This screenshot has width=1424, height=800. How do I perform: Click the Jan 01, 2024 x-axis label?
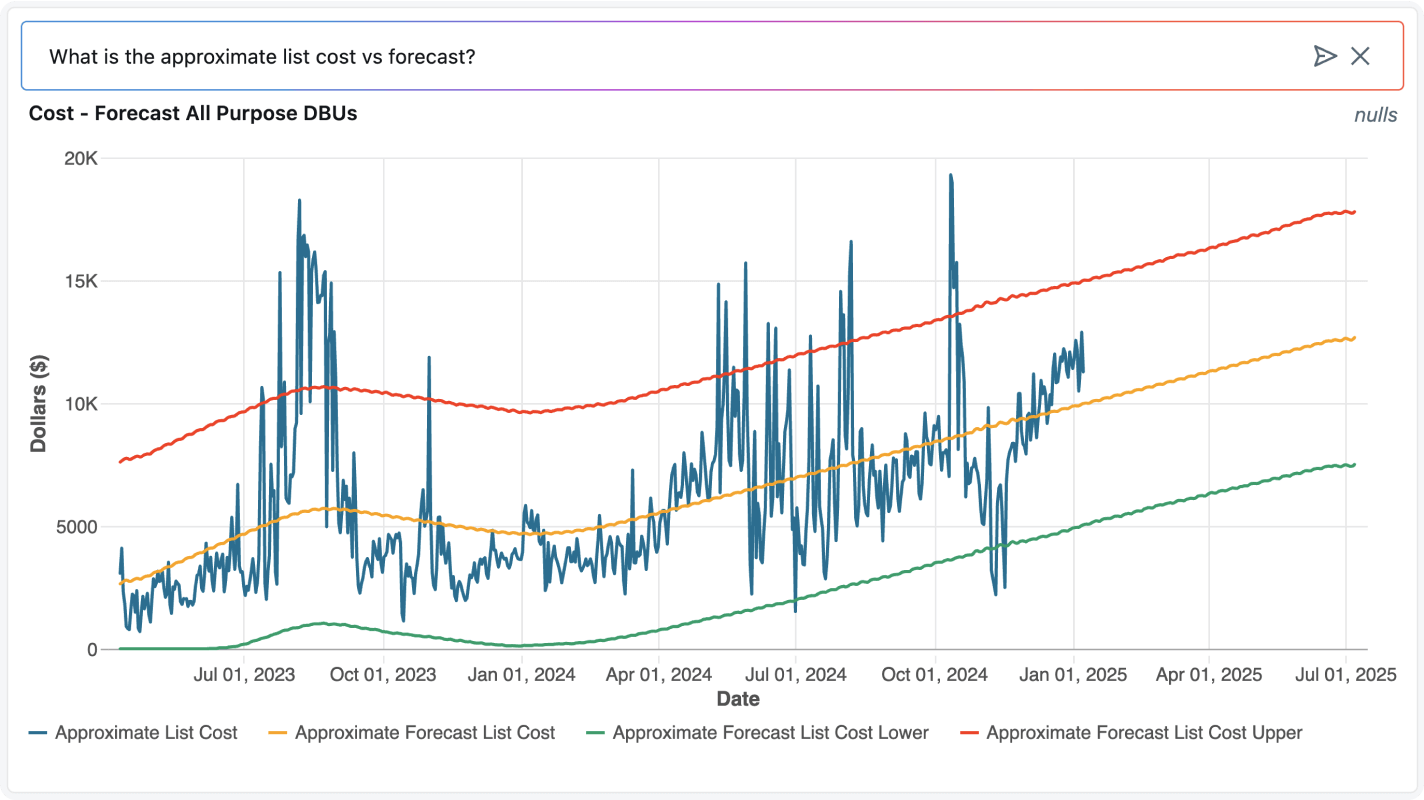[x=521, y=675]
